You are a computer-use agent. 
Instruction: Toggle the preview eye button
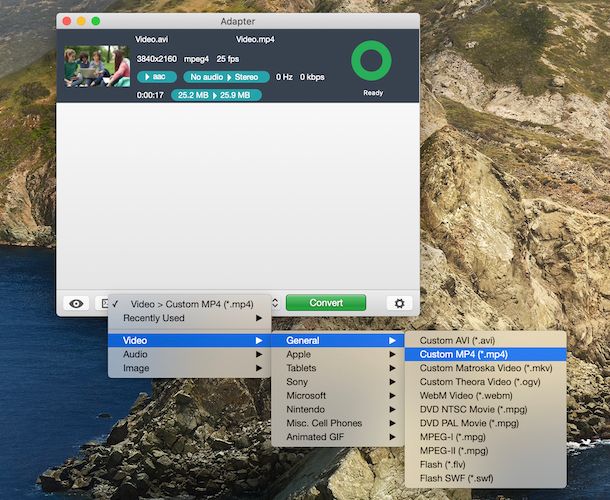tap(76, 304)
